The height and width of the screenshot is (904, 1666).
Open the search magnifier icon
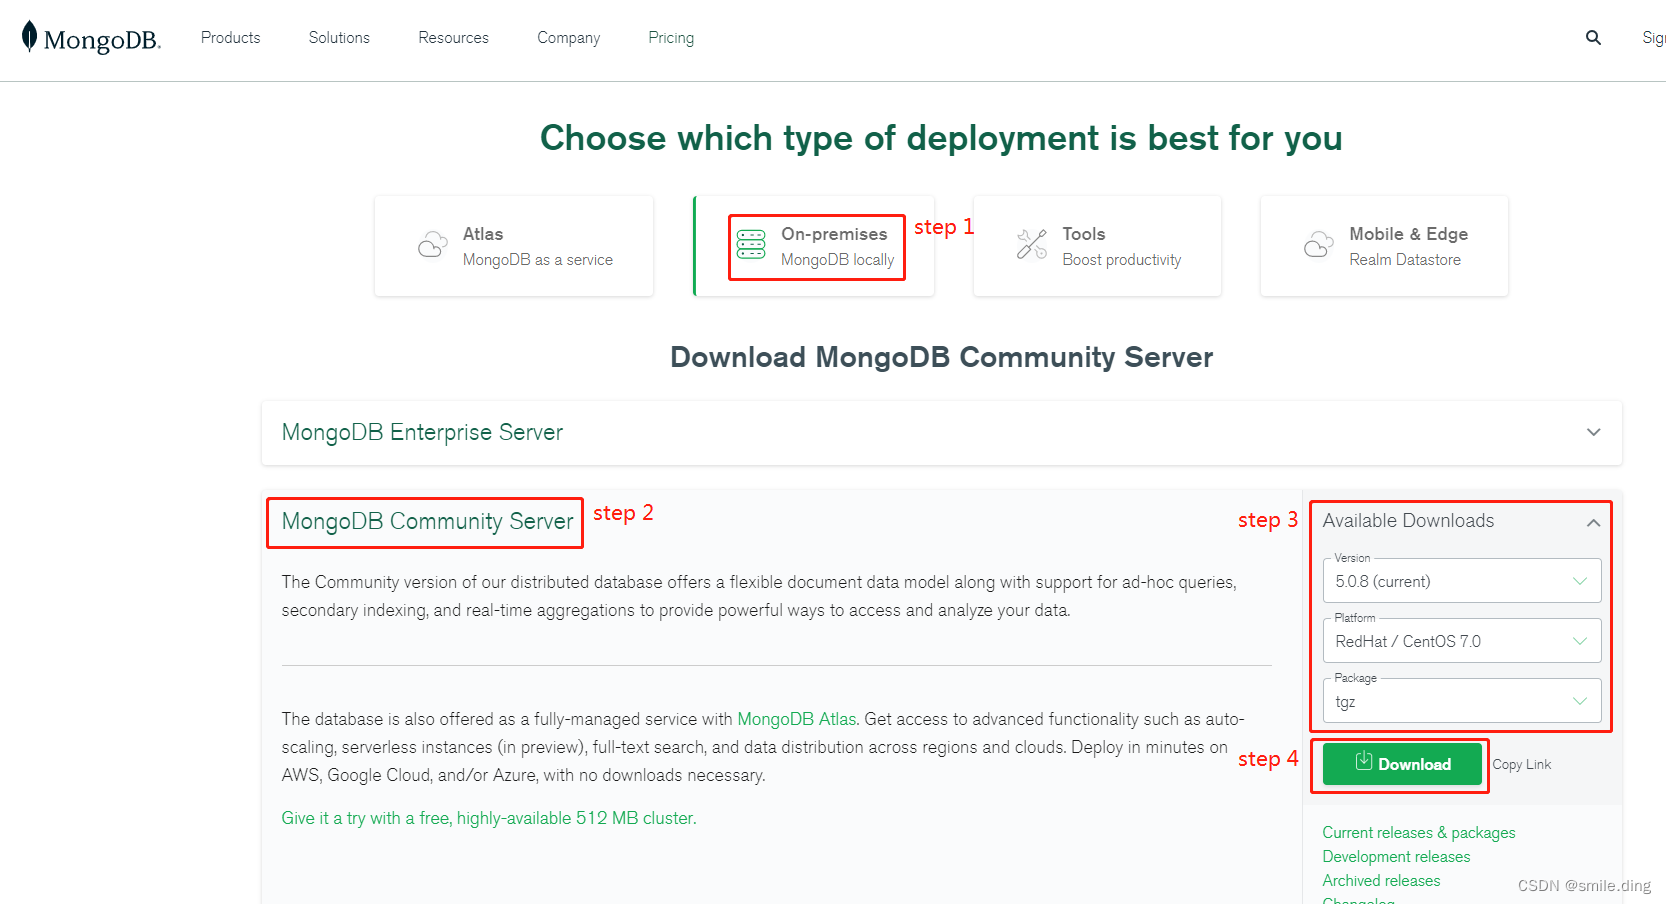point(1593,38)
